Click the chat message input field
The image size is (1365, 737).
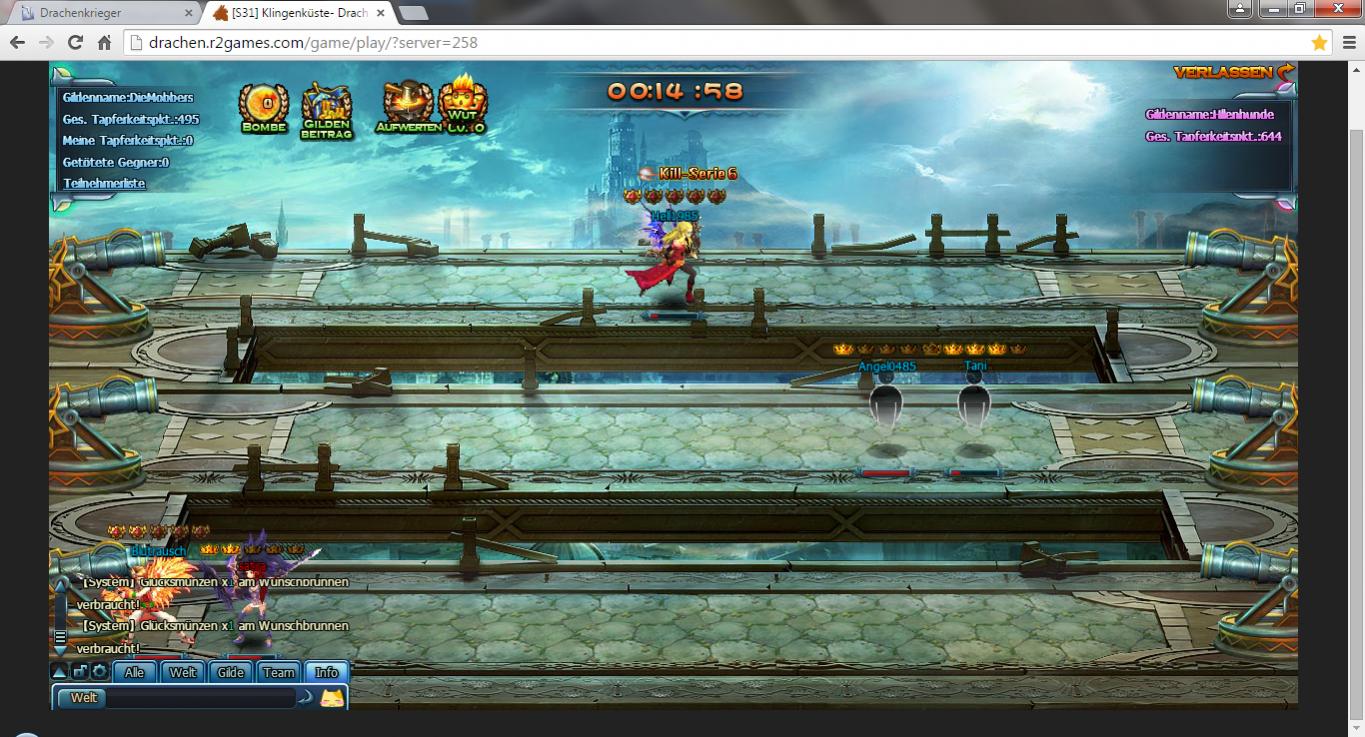coord(200,698)
